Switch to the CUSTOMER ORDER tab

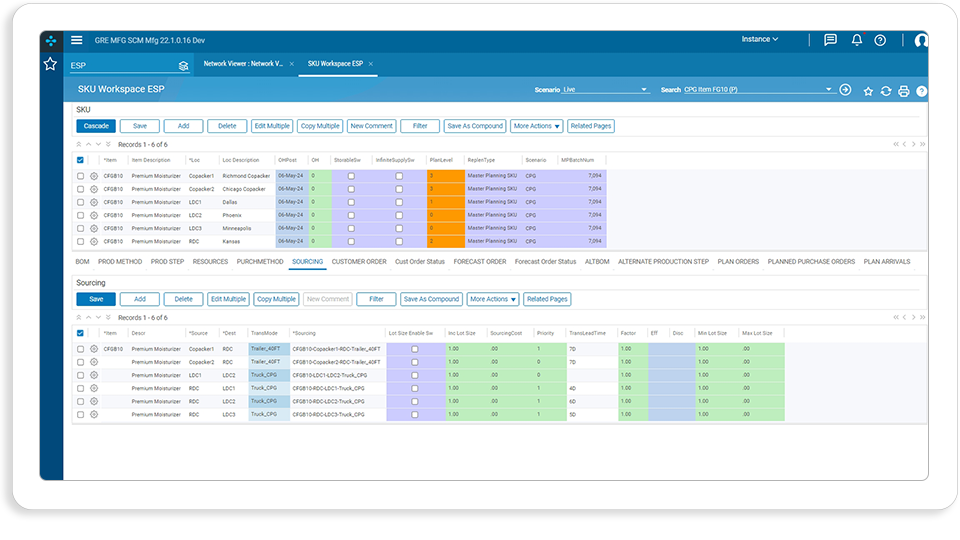click(359, 262)
